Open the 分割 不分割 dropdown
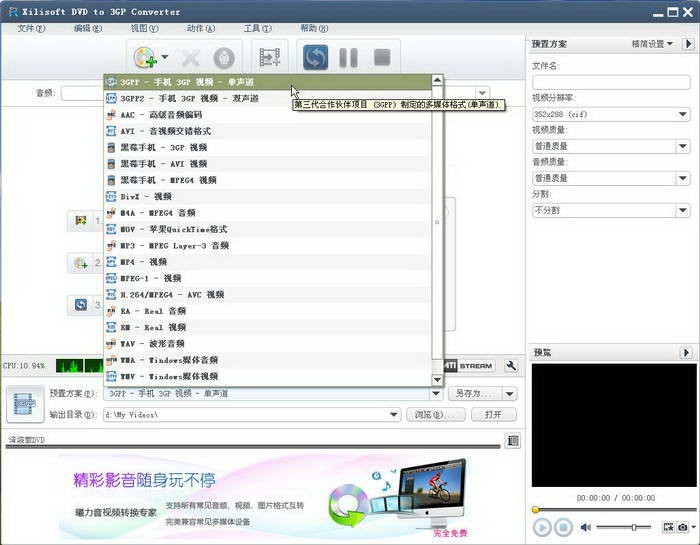Image resolution: width=700 pixels, height=545 pixels. (x=683, y=210)
